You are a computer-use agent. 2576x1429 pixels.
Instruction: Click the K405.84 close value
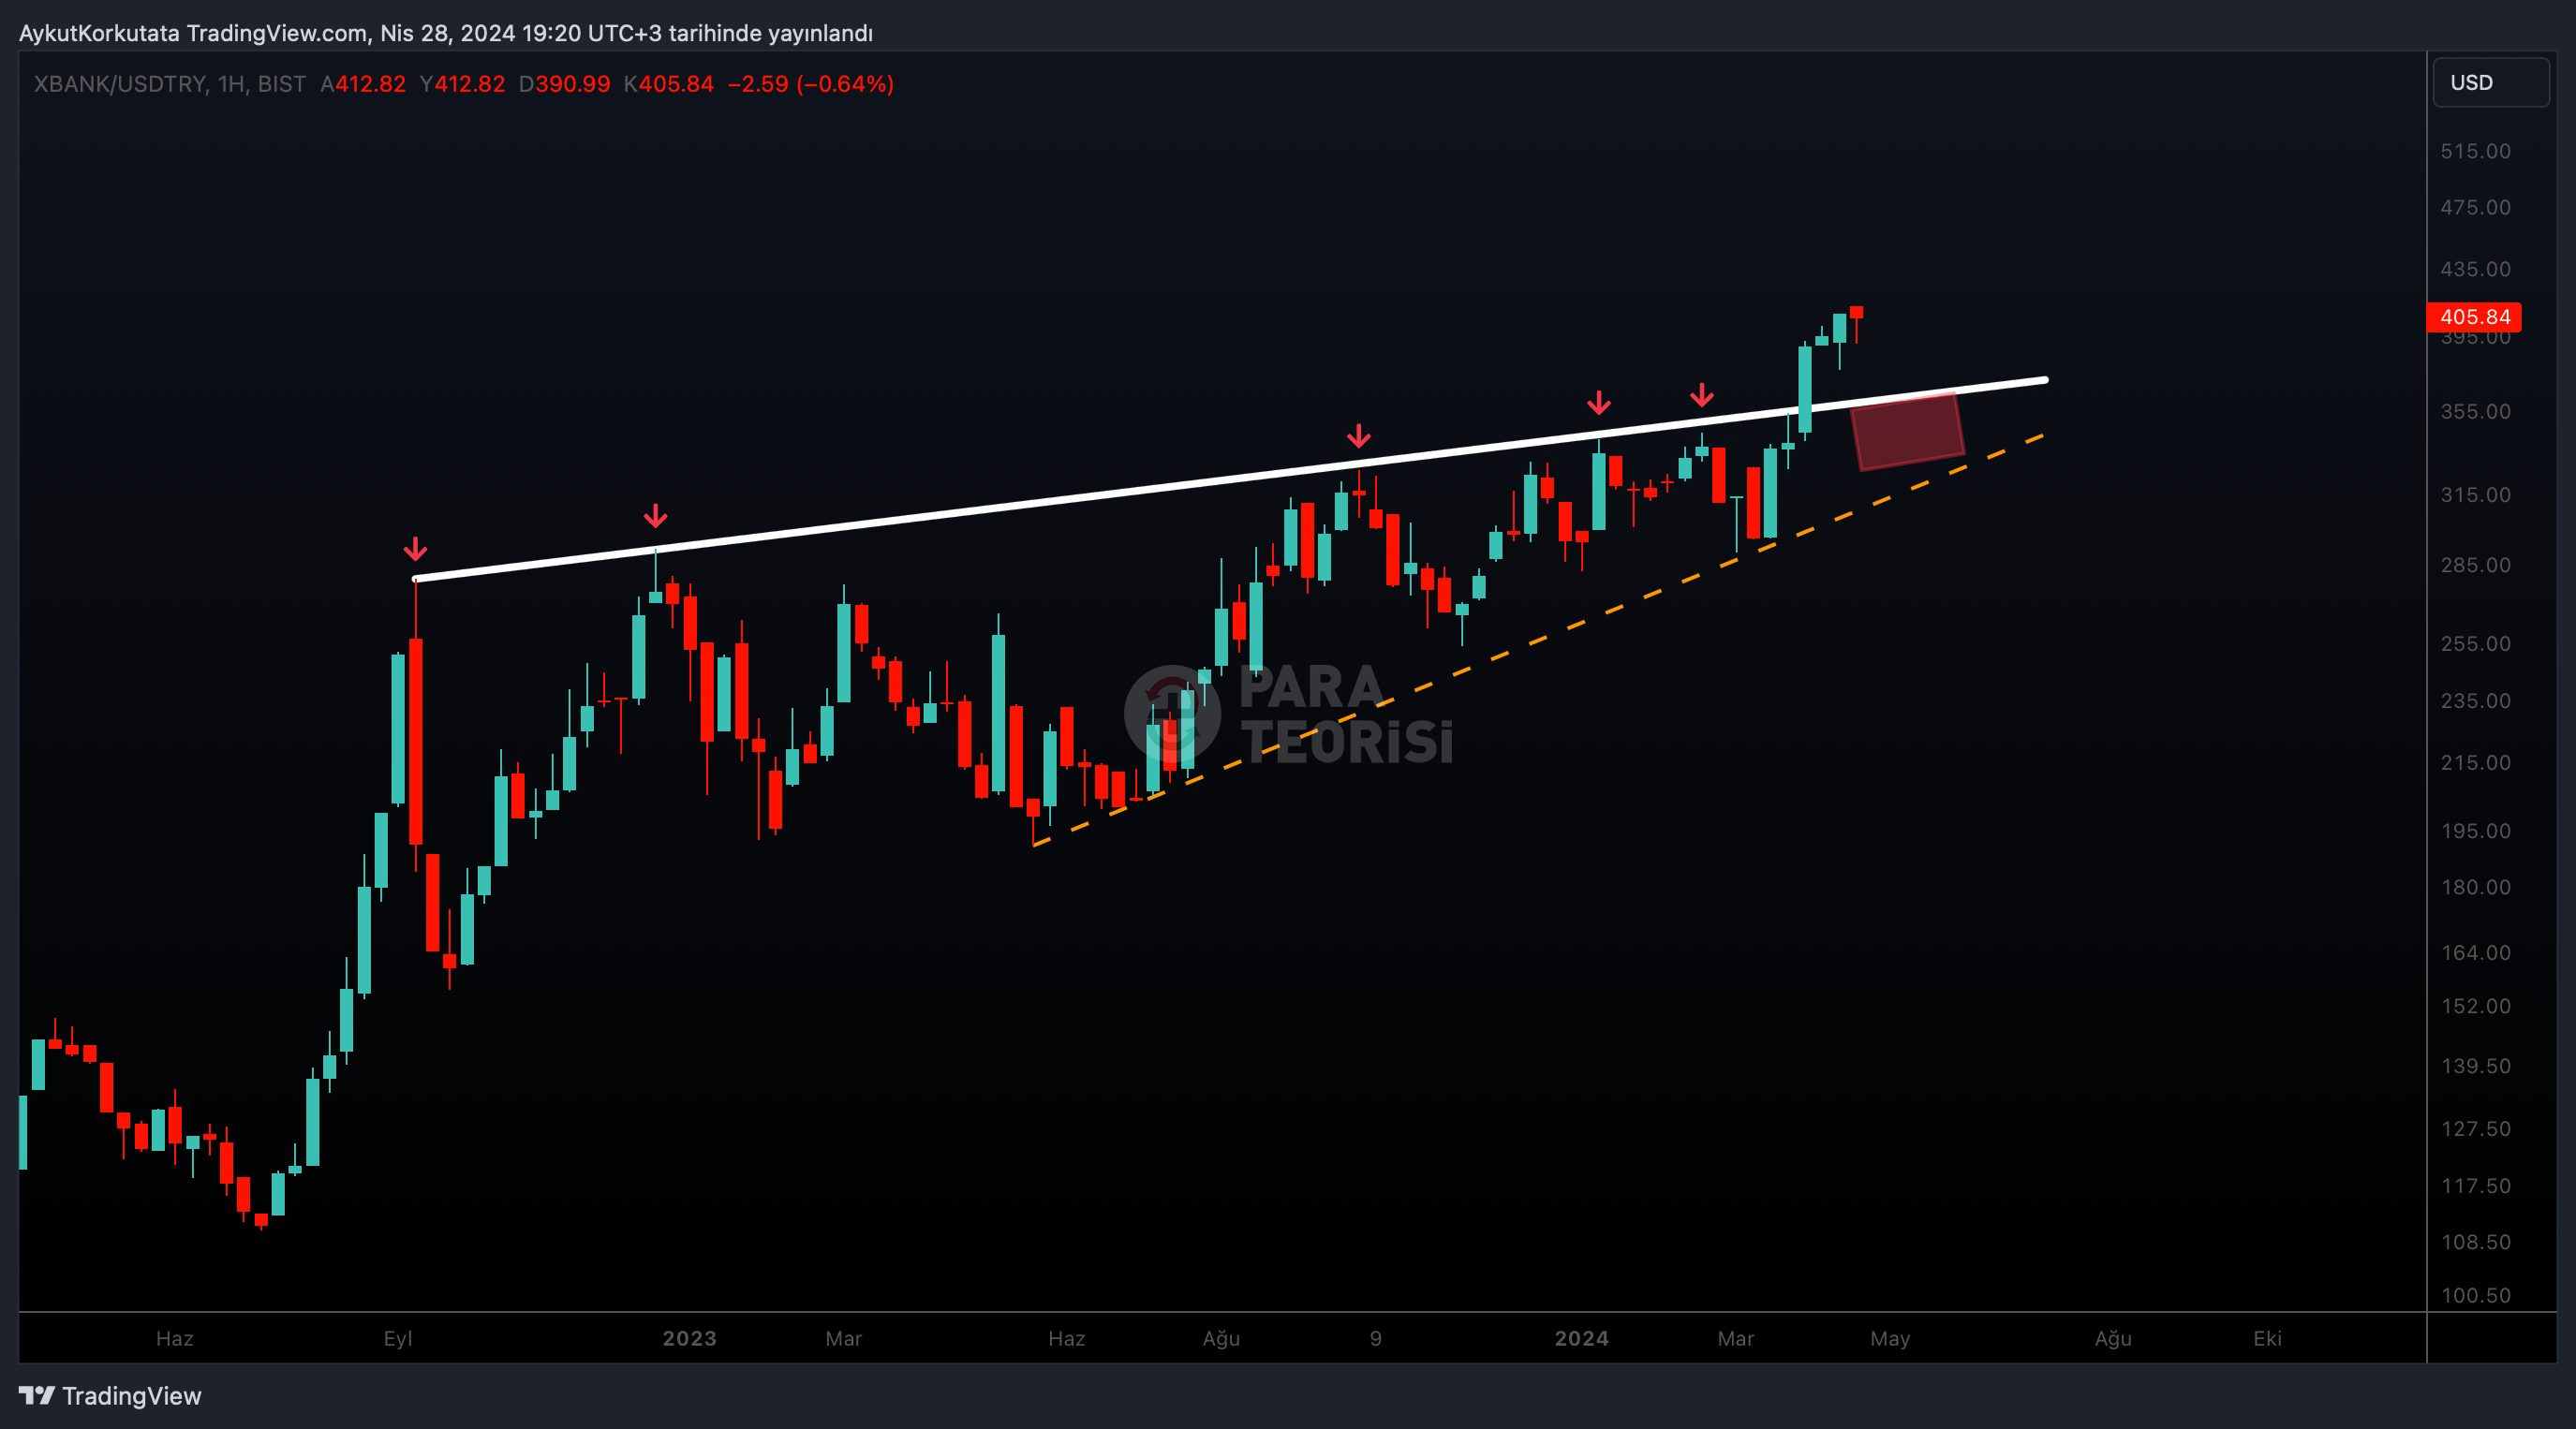668,84
